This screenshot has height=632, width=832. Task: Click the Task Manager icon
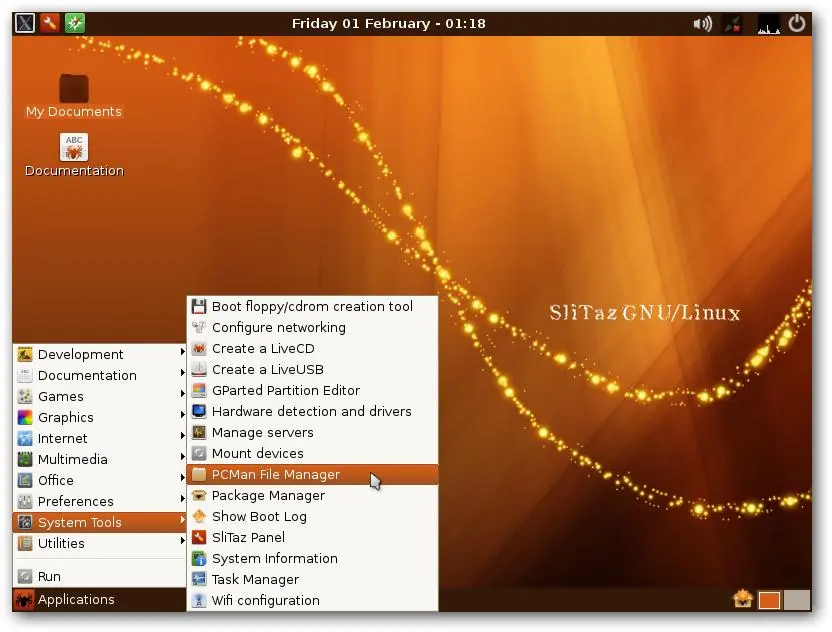click(199, 579)
